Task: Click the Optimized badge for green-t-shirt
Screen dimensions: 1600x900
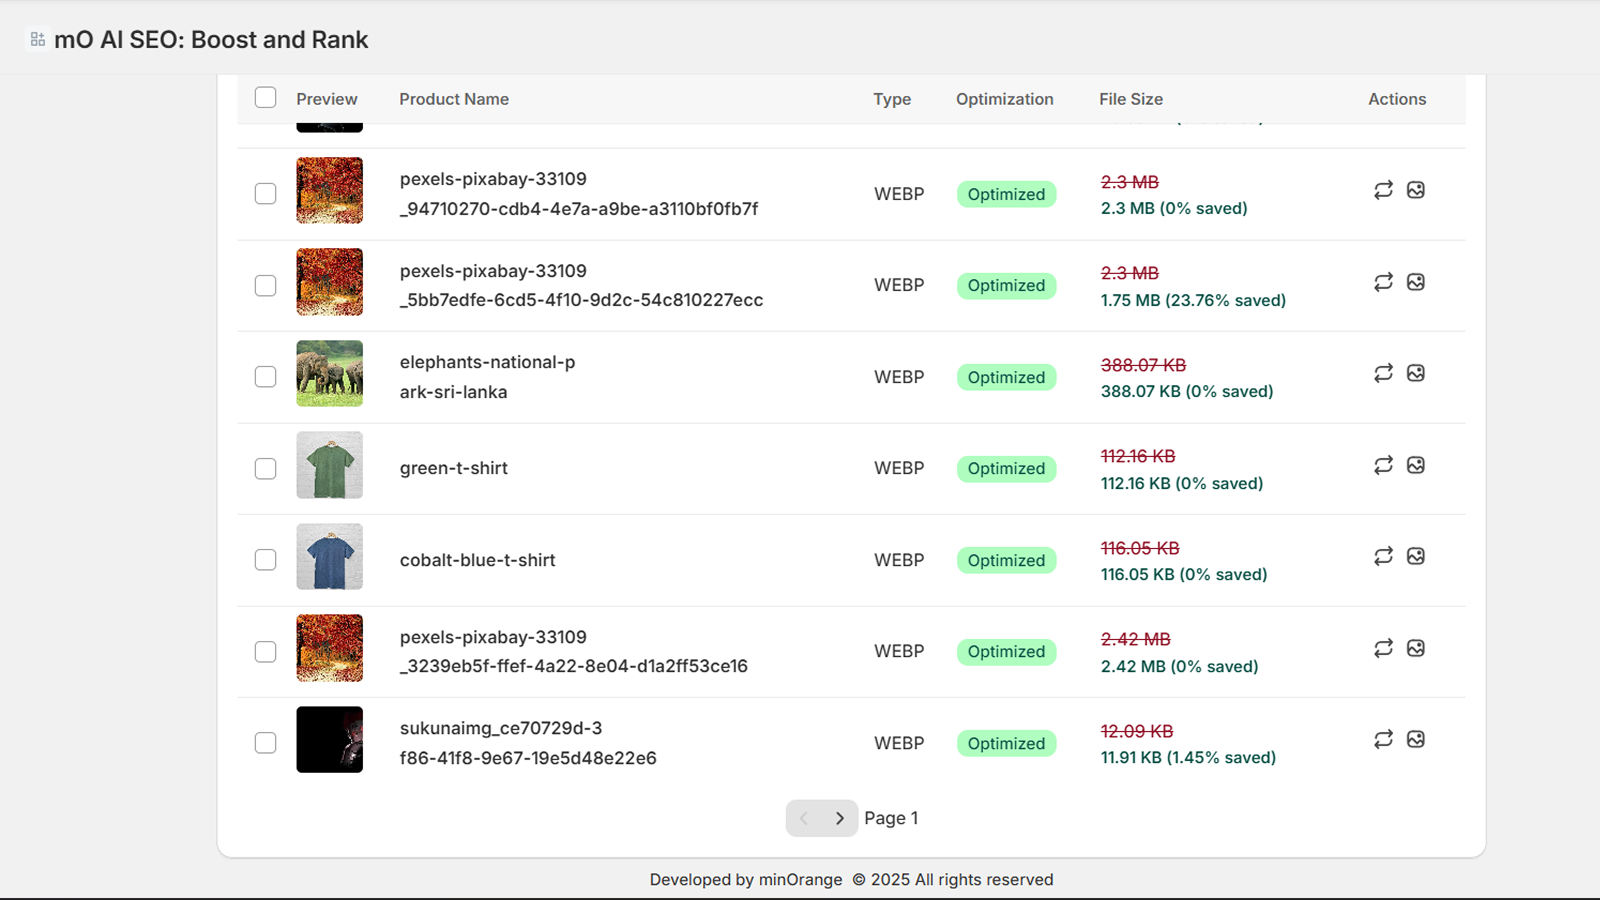Action: point(1006,468)
